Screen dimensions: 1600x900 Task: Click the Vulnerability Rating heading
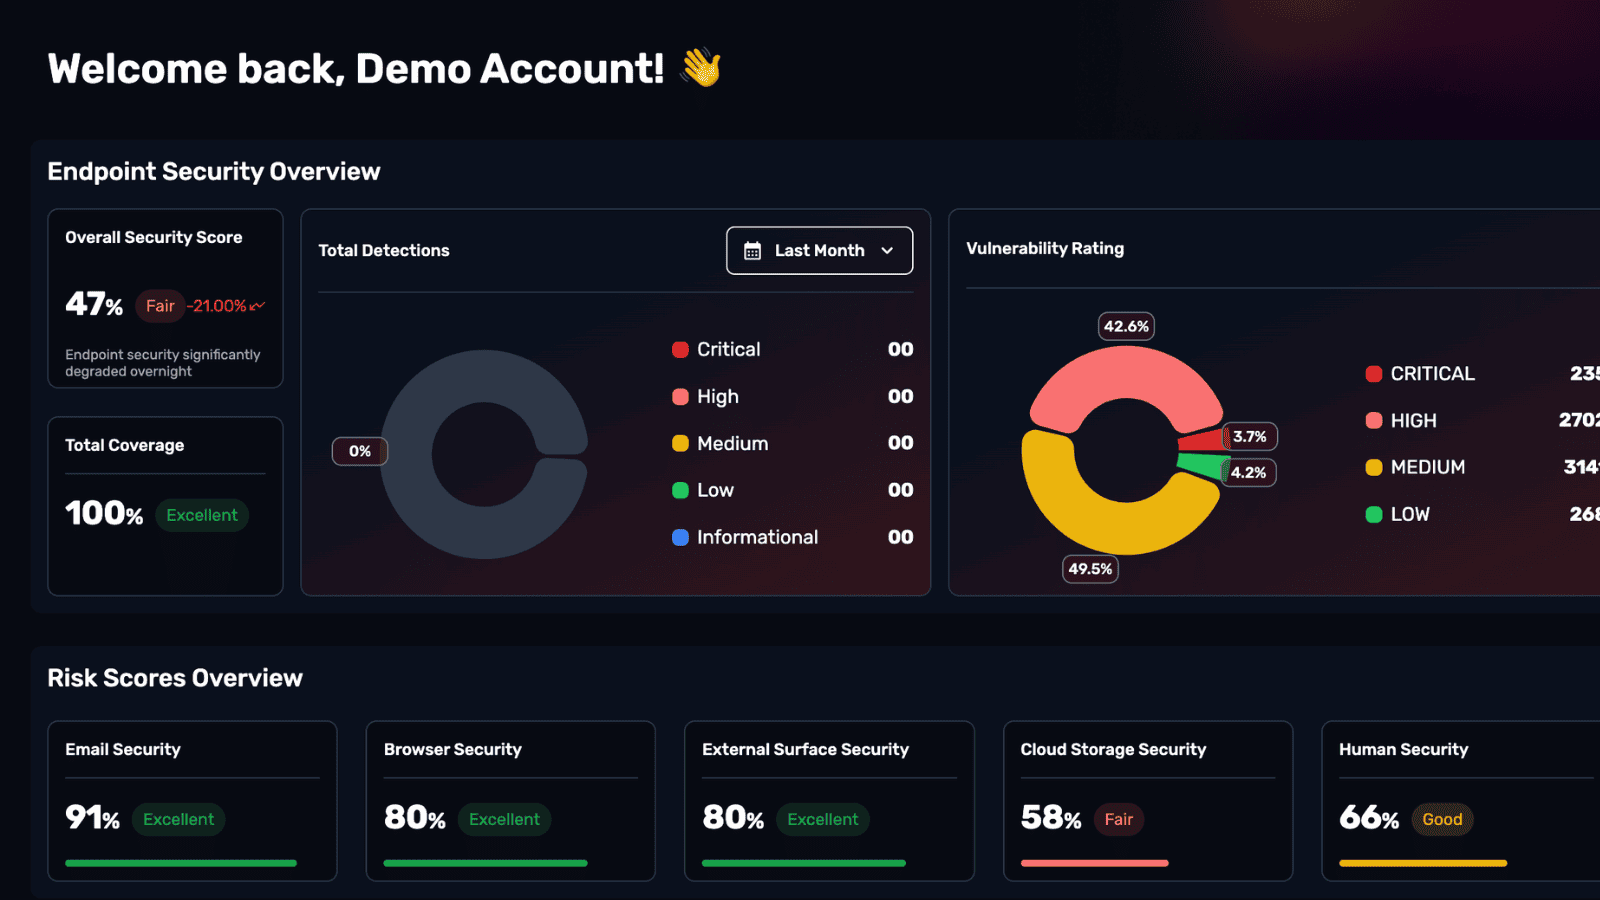coord(1045,249)
